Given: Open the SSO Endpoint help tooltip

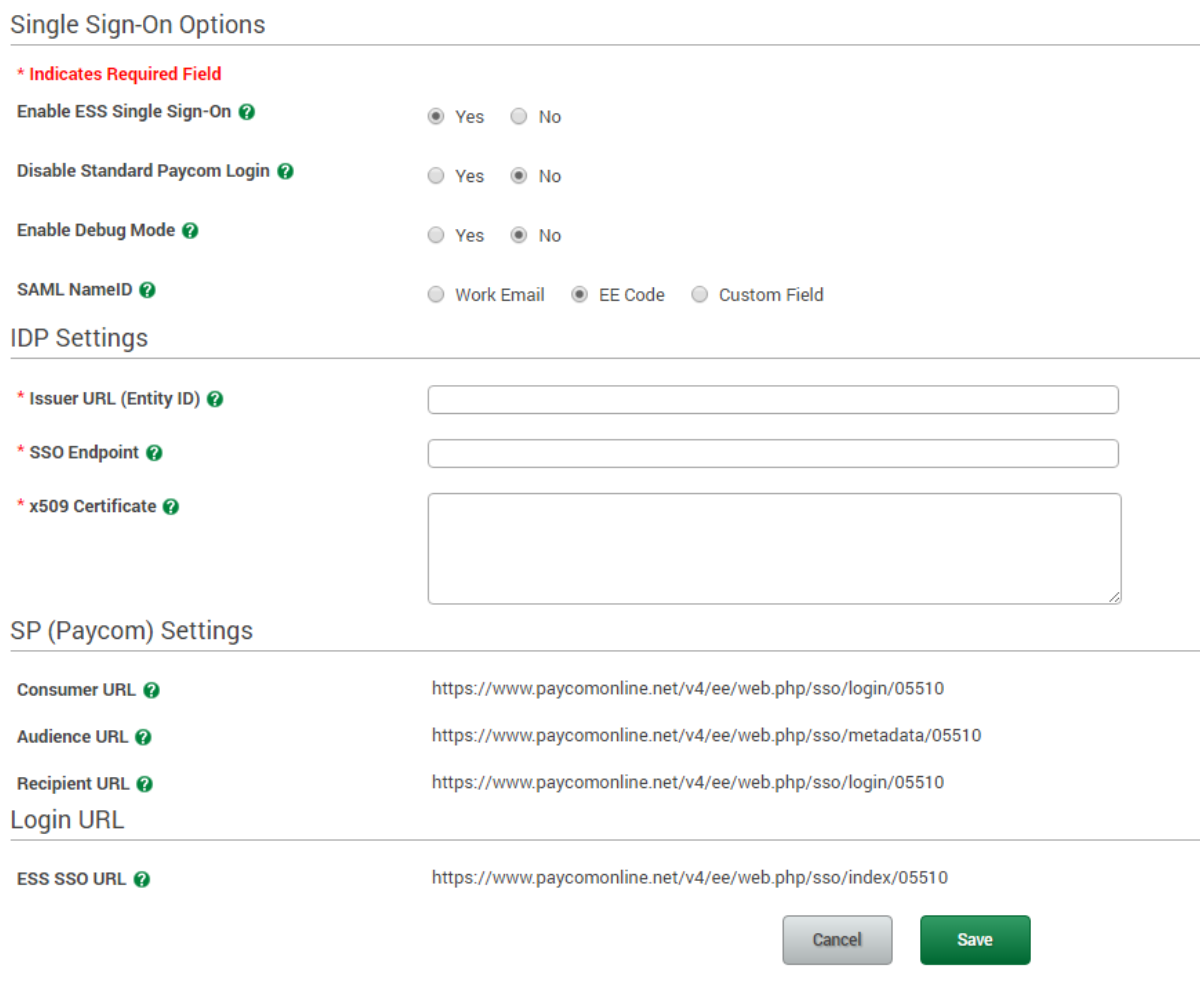Looking at the screenshot, I should point(153,452).
